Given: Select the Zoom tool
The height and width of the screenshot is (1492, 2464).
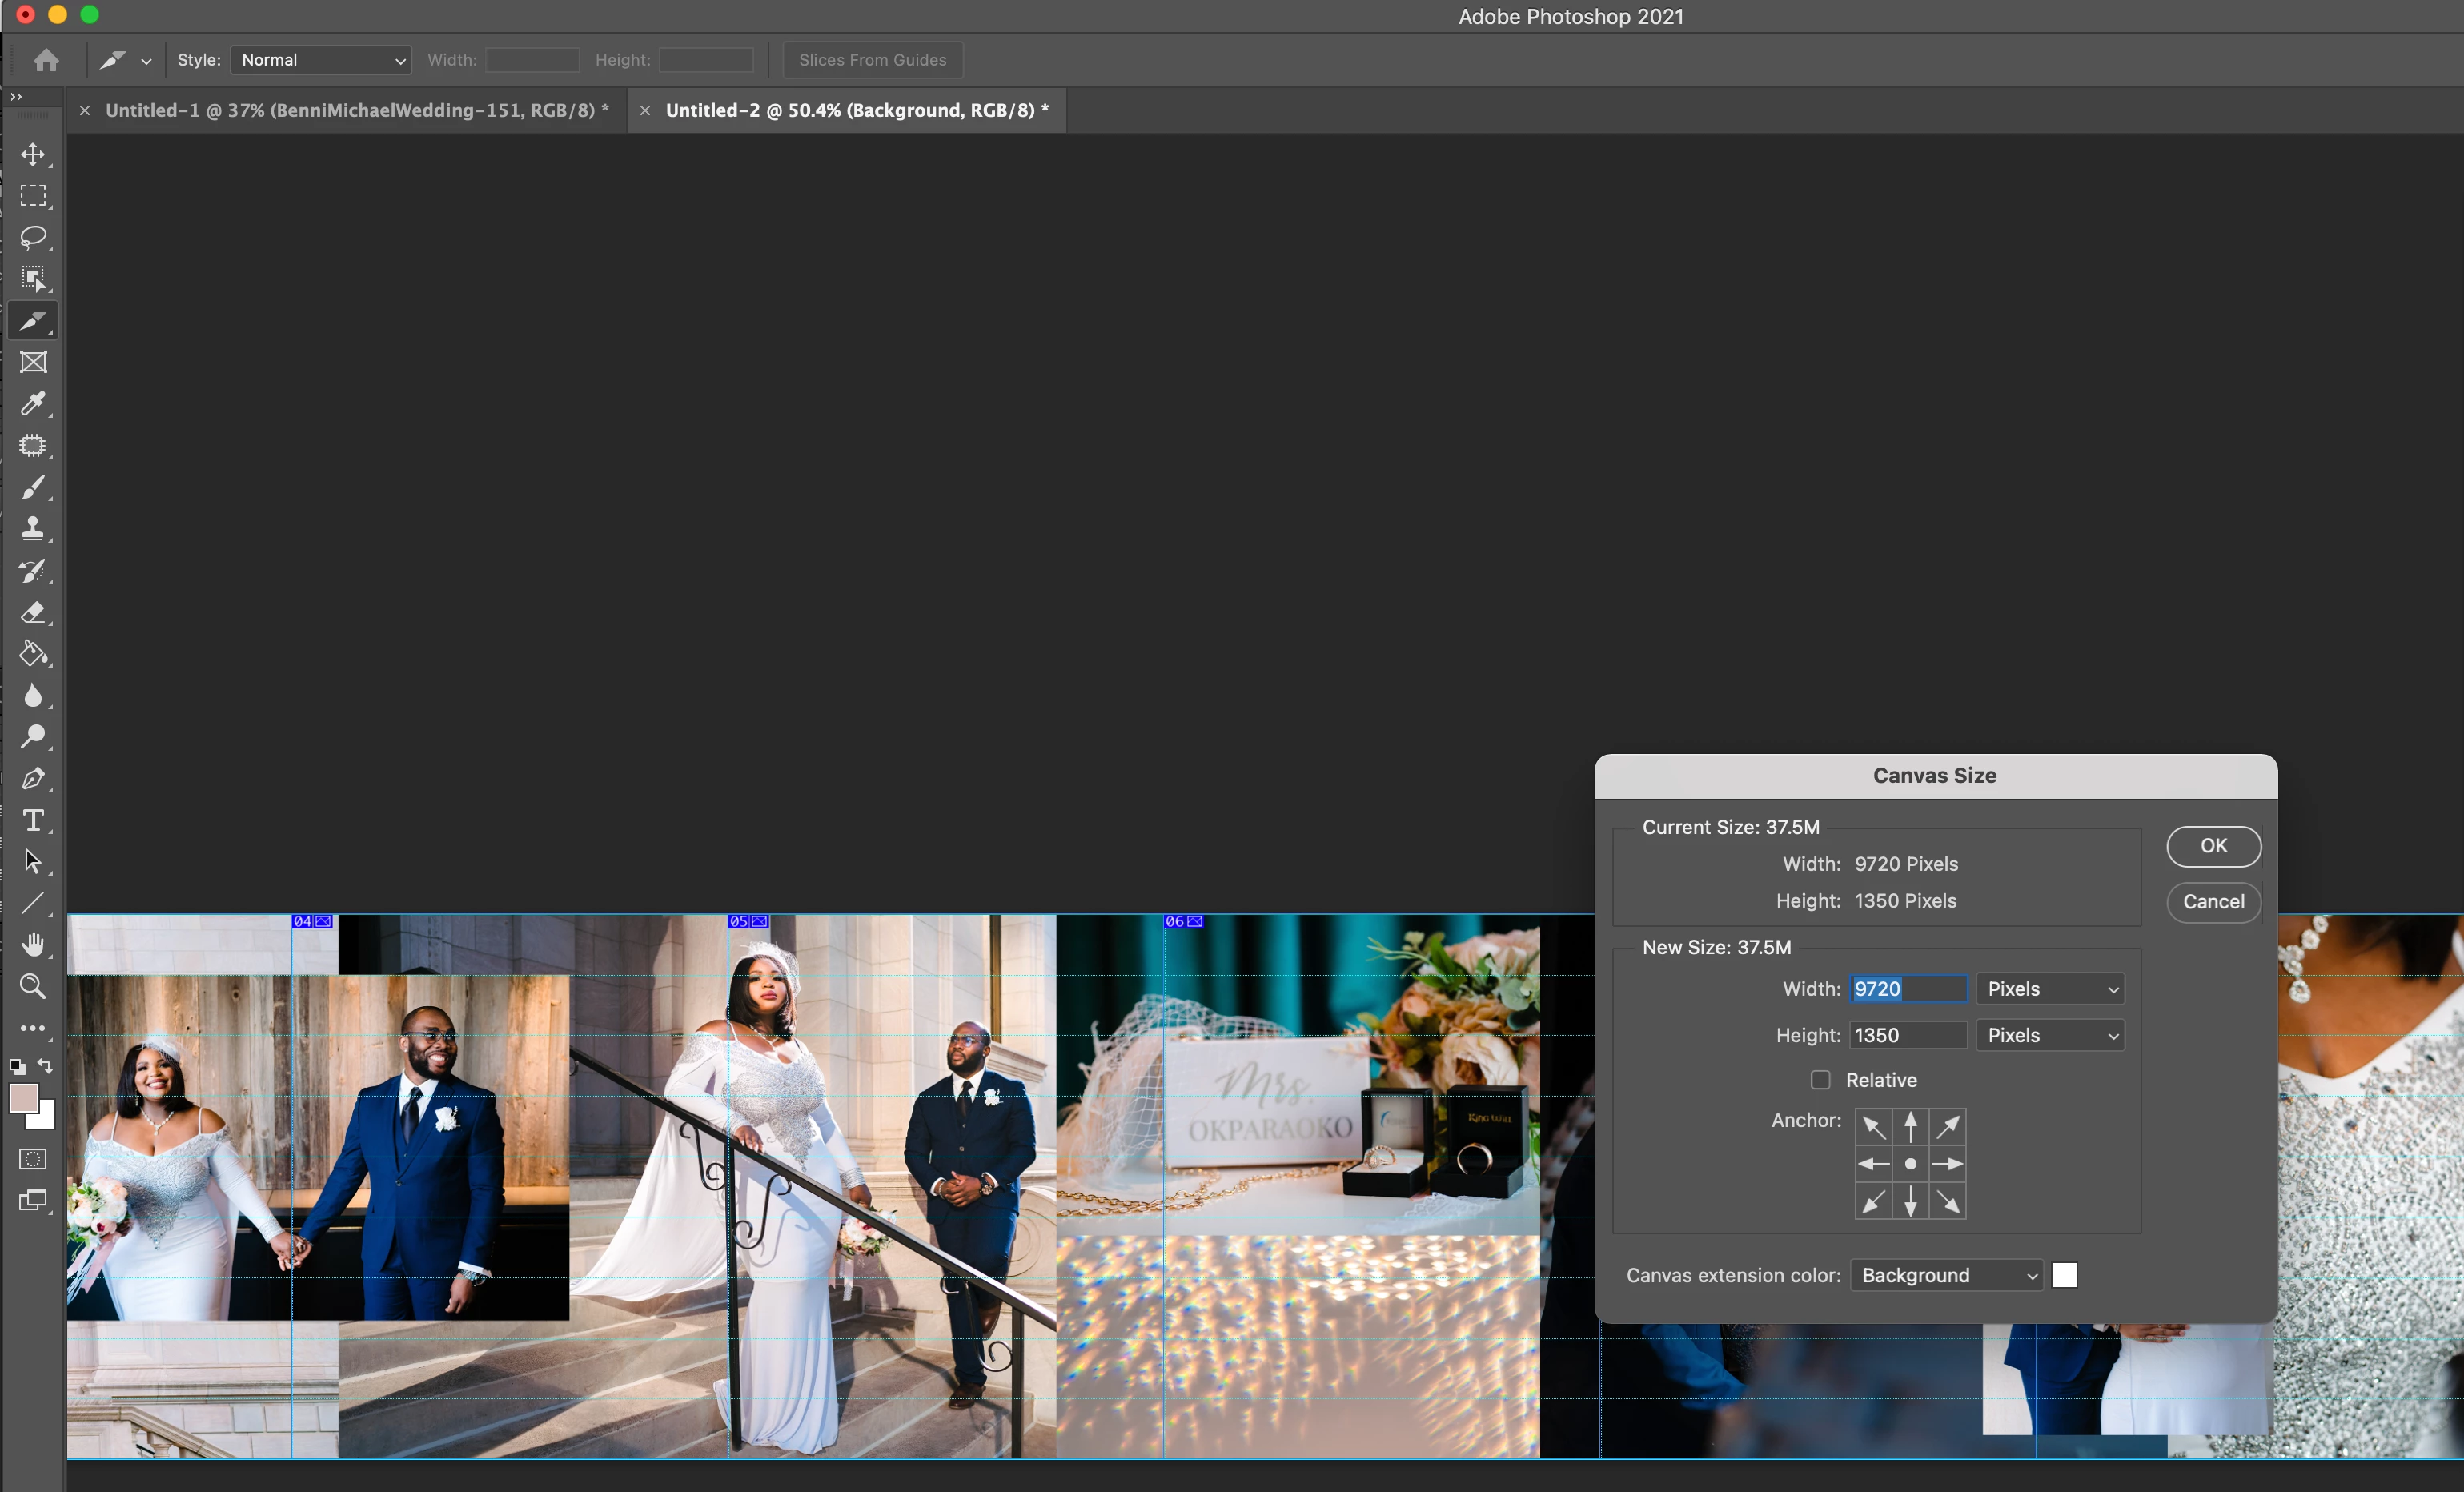Looking at the screenshot, I should pos(33,986).
